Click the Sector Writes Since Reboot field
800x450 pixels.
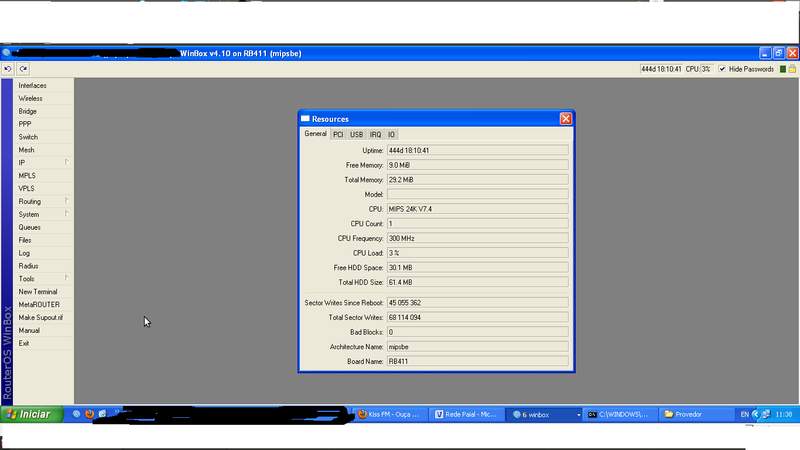478,303
